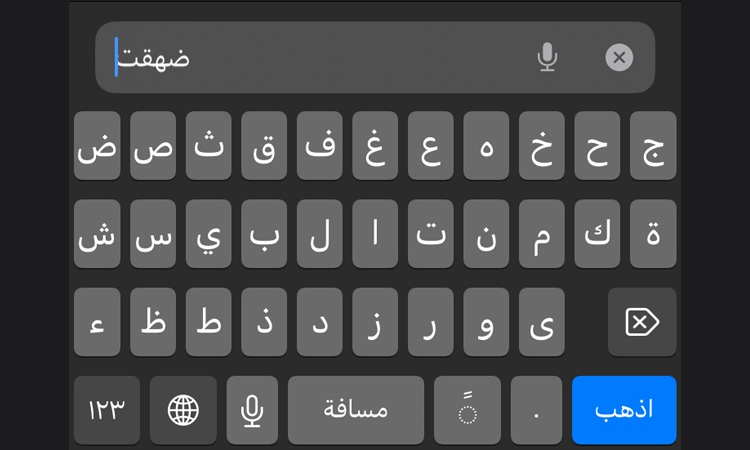Type the letter ض key
Image resolution: width=750 pixels, height=450 pixels.
(97, 146)
